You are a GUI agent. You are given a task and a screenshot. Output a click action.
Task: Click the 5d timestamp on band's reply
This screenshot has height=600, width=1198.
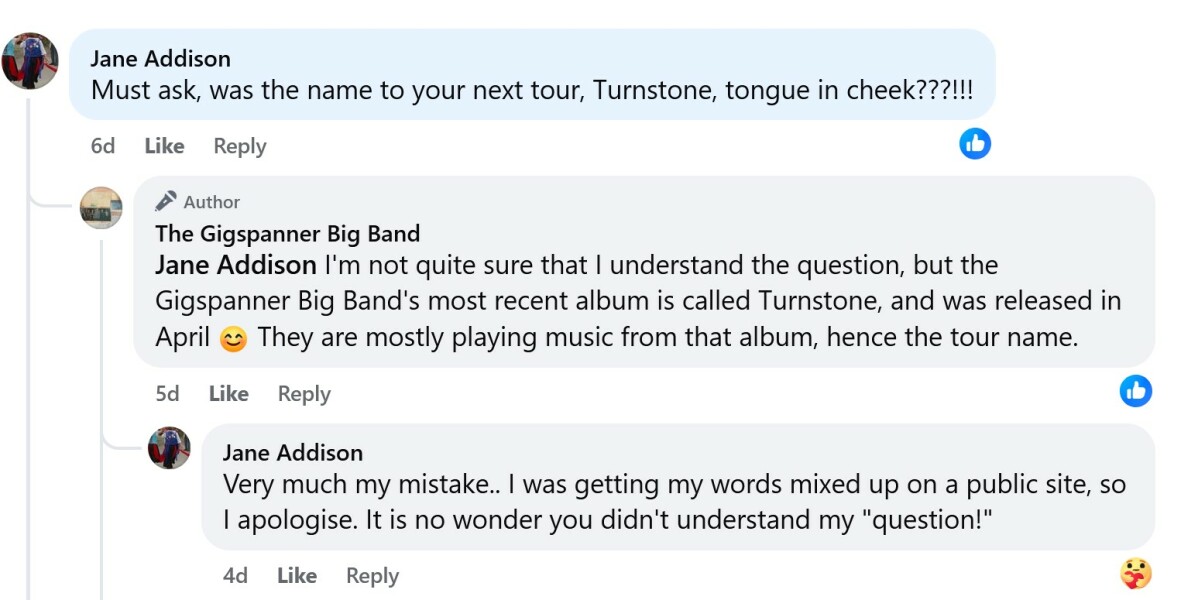click(x=167, y=394)
